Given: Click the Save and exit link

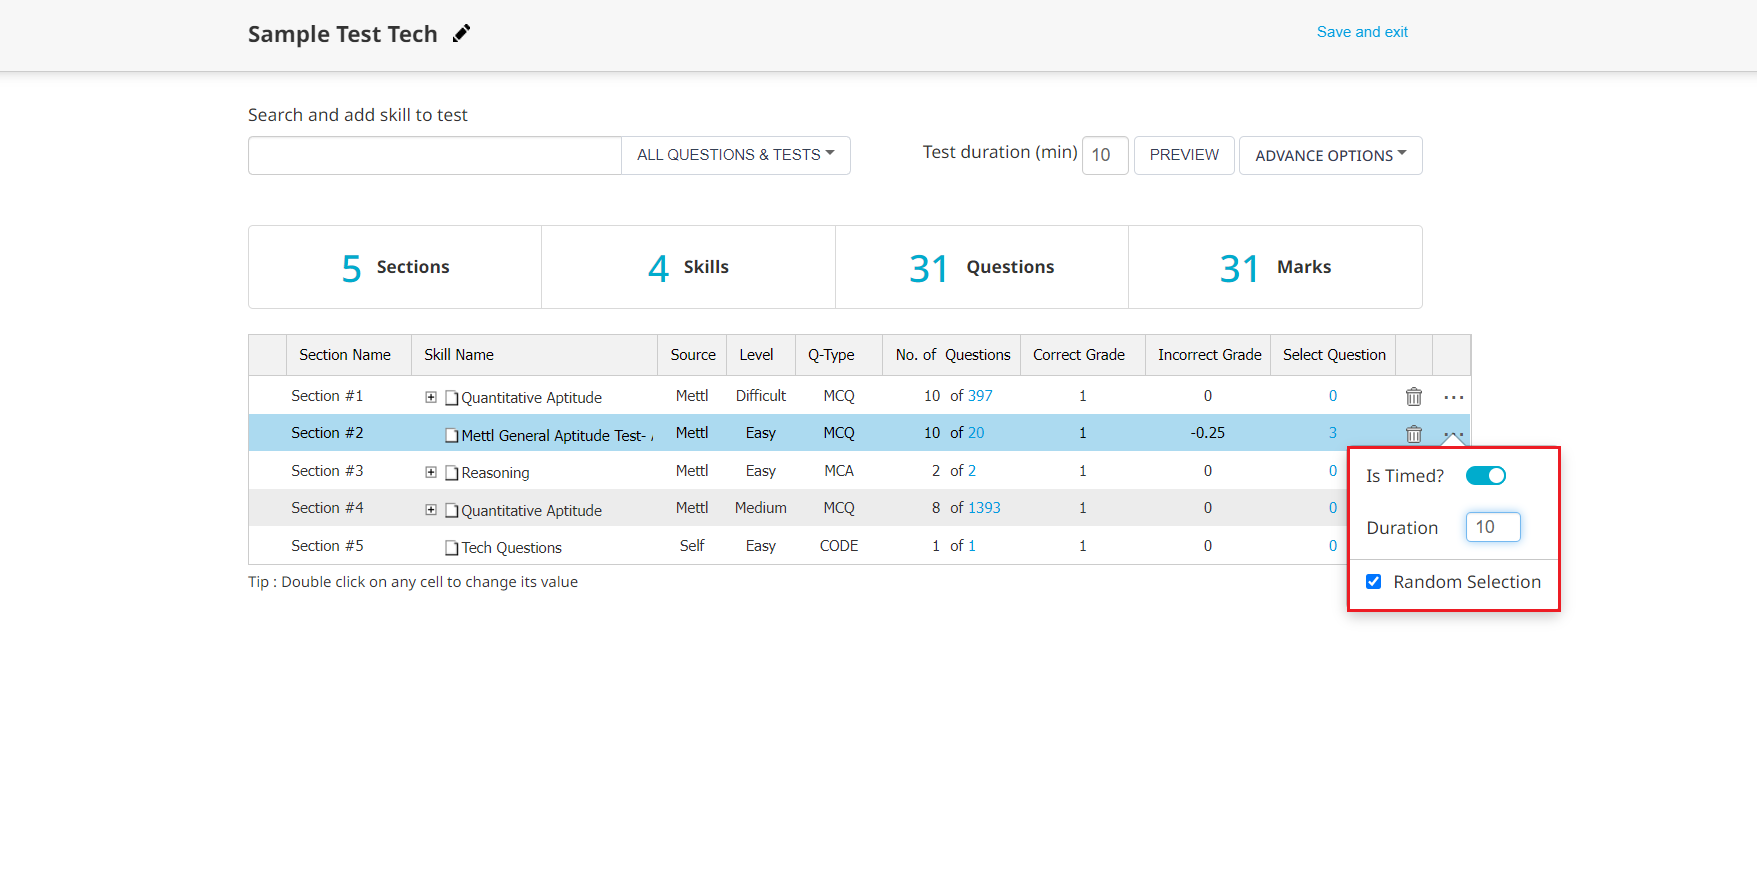Looking at the screenshot, I should tap(1362, 32).
